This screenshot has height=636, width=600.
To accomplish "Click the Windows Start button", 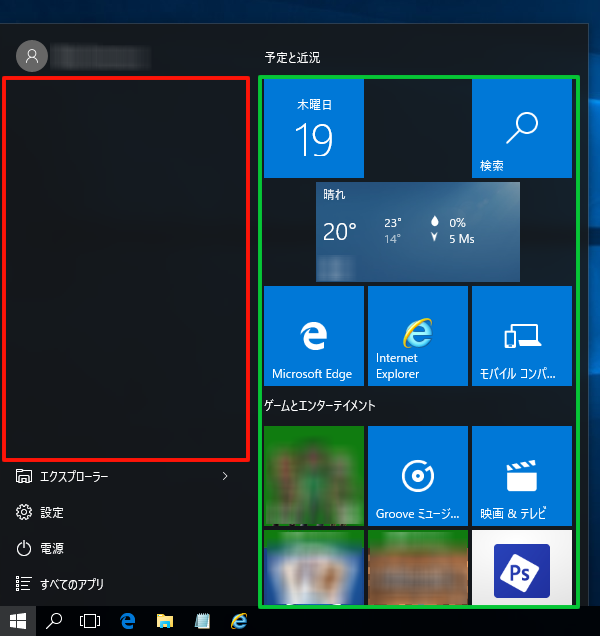I will pyautogui.click(x=18, y=621).
